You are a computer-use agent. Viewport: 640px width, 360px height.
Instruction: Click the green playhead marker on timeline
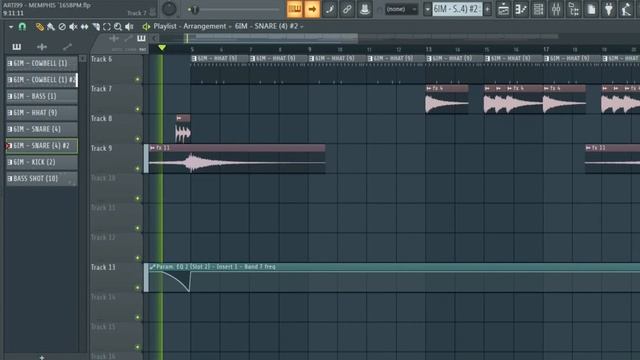tap(162, 48)
